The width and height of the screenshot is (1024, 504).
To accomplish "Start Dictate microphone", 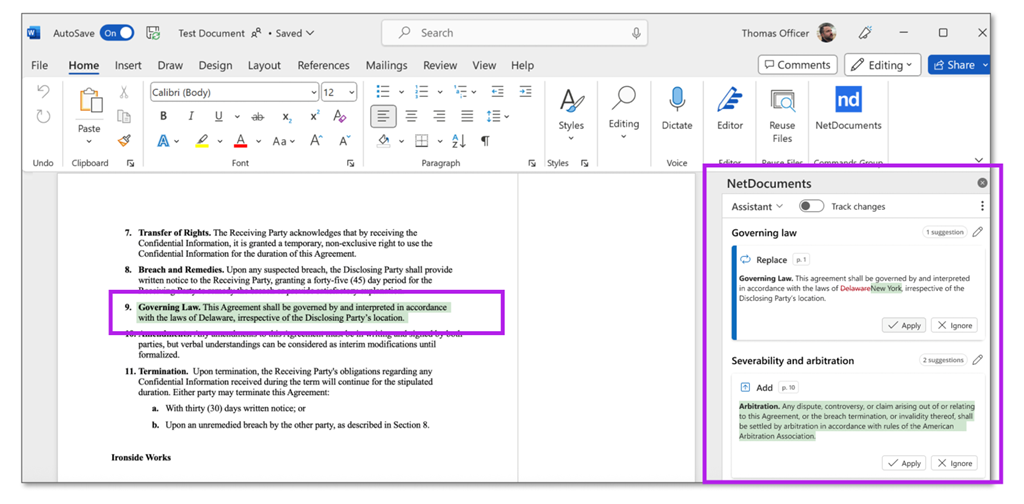I will click(x=677, y=108).
